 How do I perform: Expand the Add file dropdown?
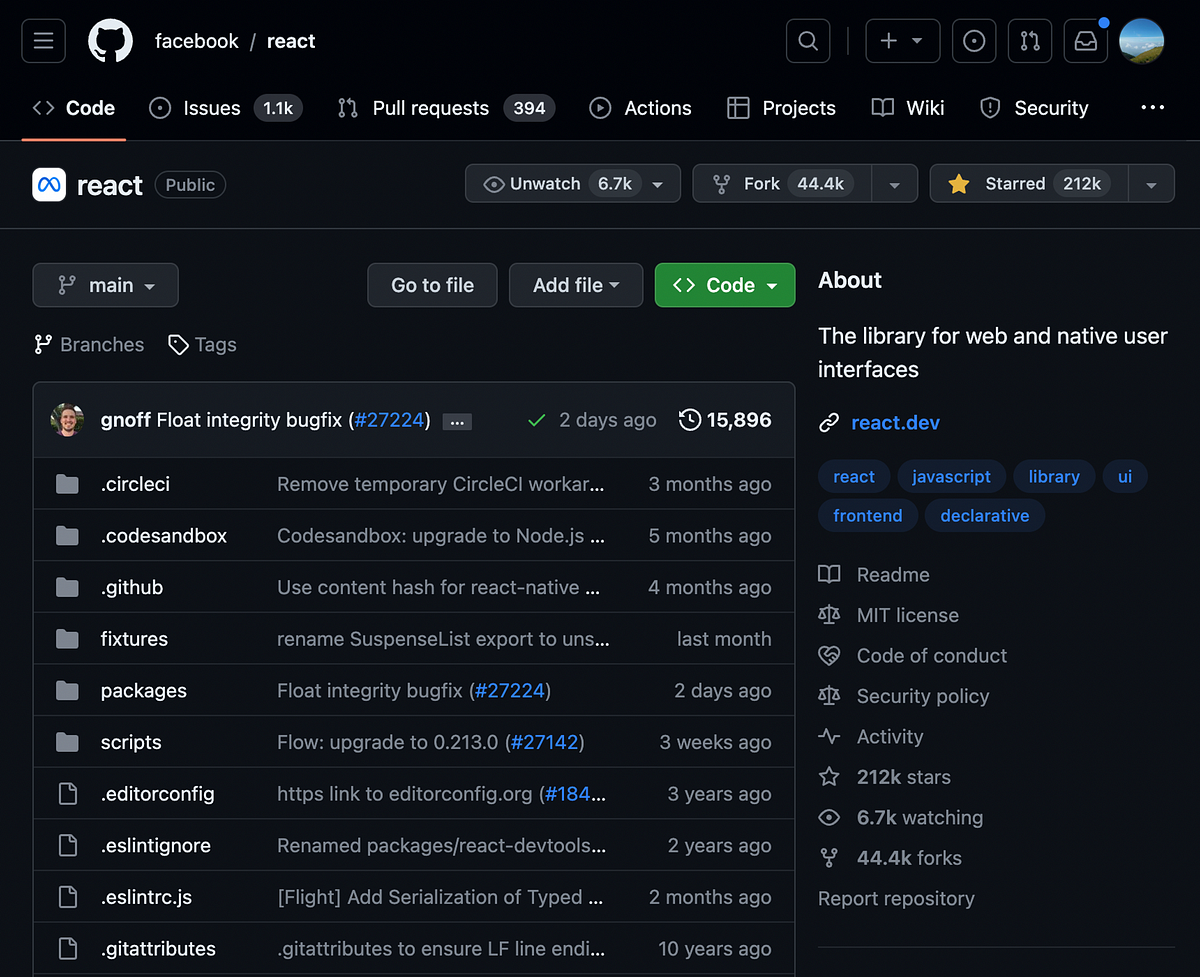coord(575,285)
